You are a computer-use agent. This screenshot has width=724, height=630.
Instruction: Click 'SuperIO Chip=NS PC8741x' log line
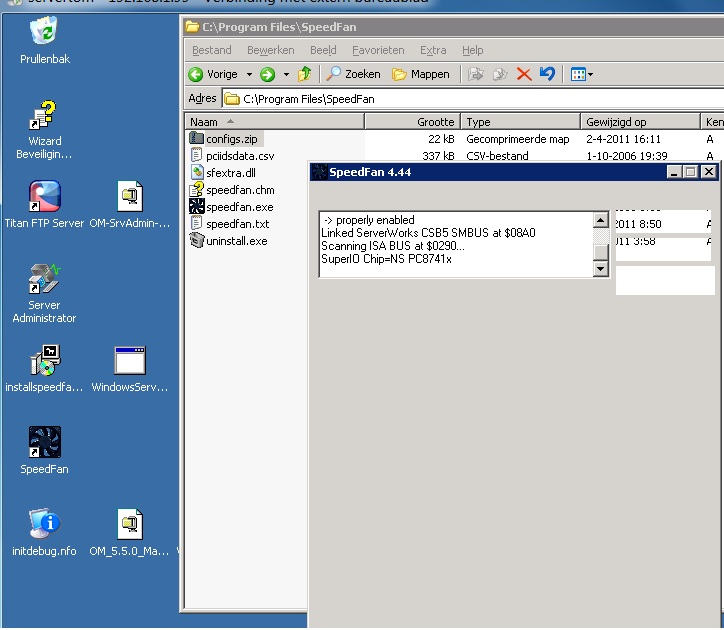[x=386, y=259]
